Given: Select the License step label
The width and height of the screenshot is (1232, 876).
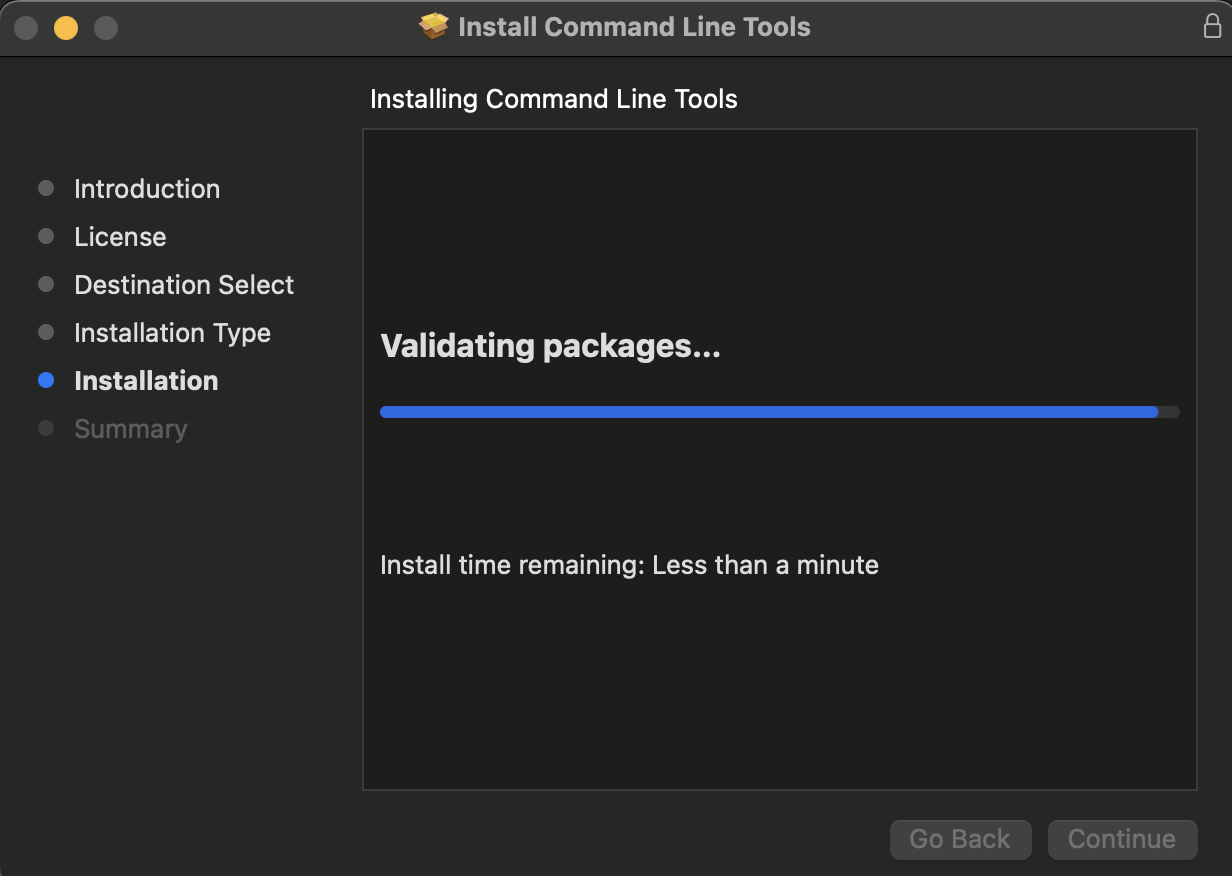Looking at the screenshot, I should click(120, 237).
